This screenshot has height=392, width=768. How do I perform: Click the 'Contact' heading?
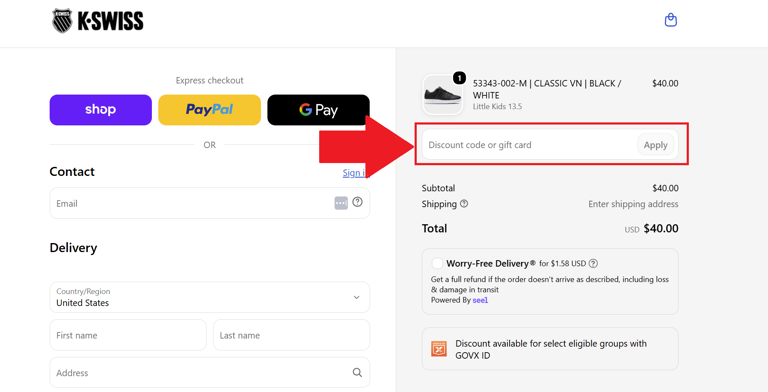(72, 172)
